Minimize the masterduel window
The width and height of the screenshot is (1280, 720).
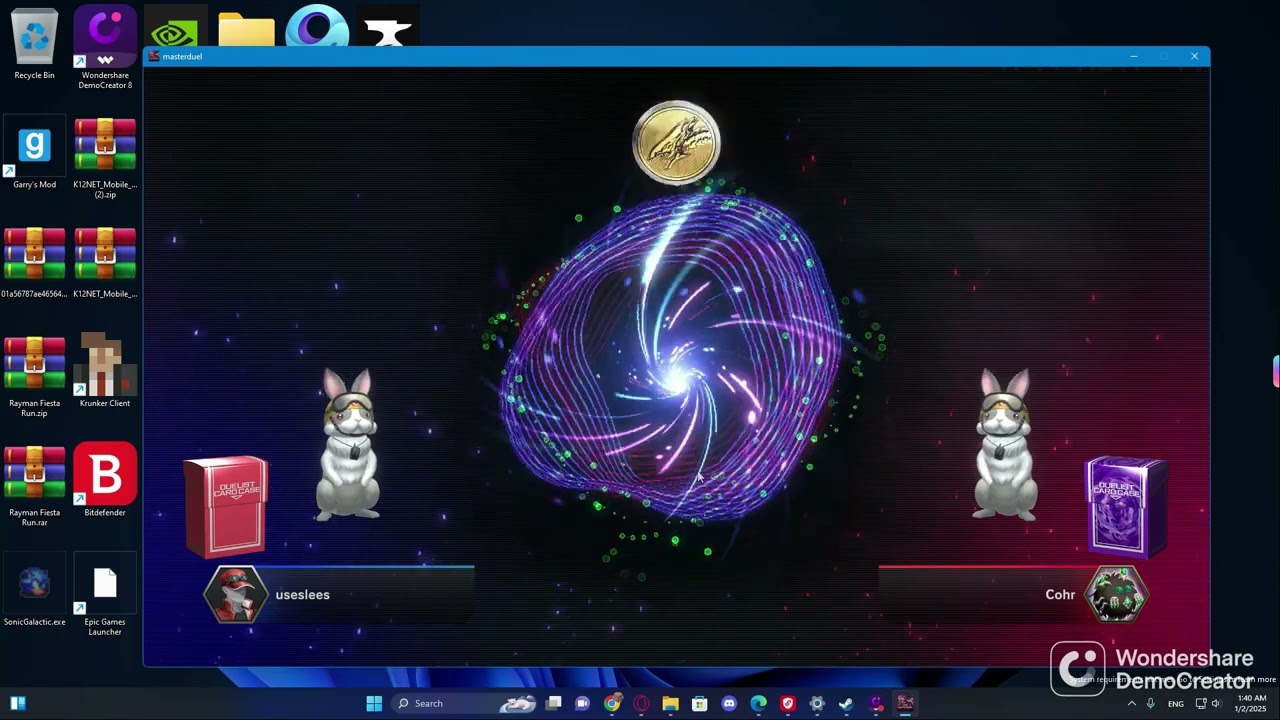coord(1134,56)
